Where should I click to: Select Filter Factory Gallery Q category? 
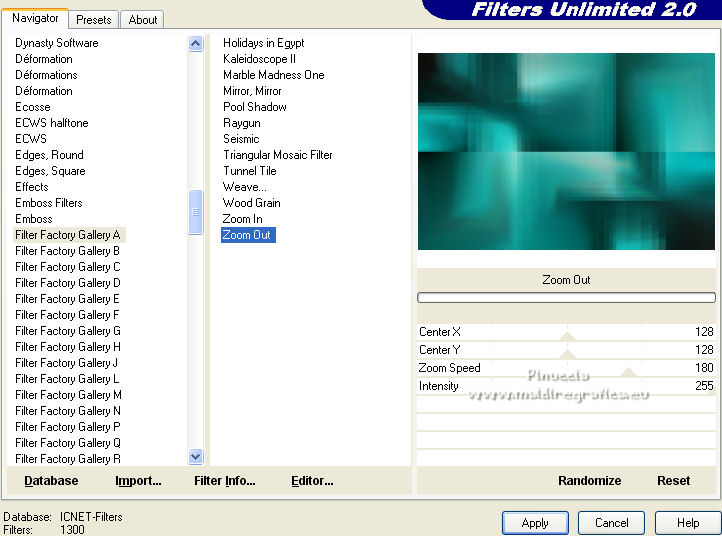67,443
